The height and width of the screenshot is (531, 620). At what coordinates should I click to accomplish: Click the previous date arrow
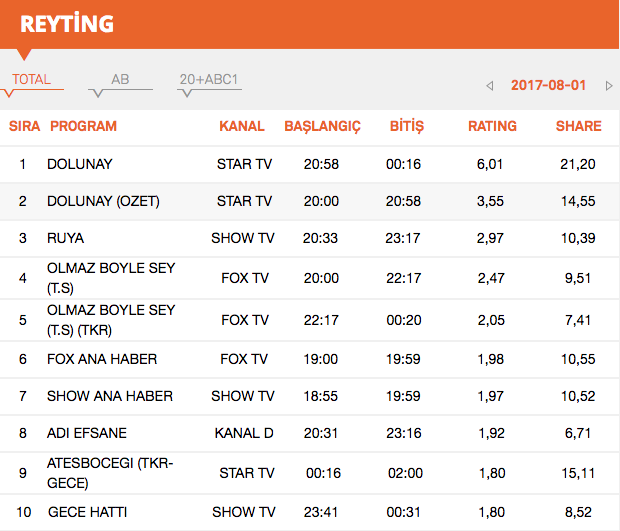pos(489,86)
